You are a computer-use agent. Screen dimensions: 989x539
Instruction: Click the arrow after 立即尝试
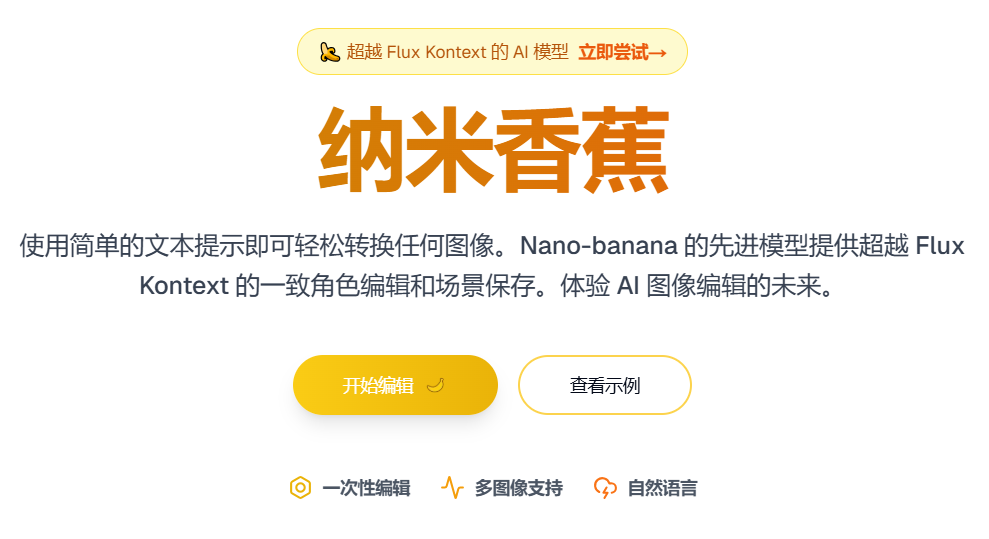point(658,52)
